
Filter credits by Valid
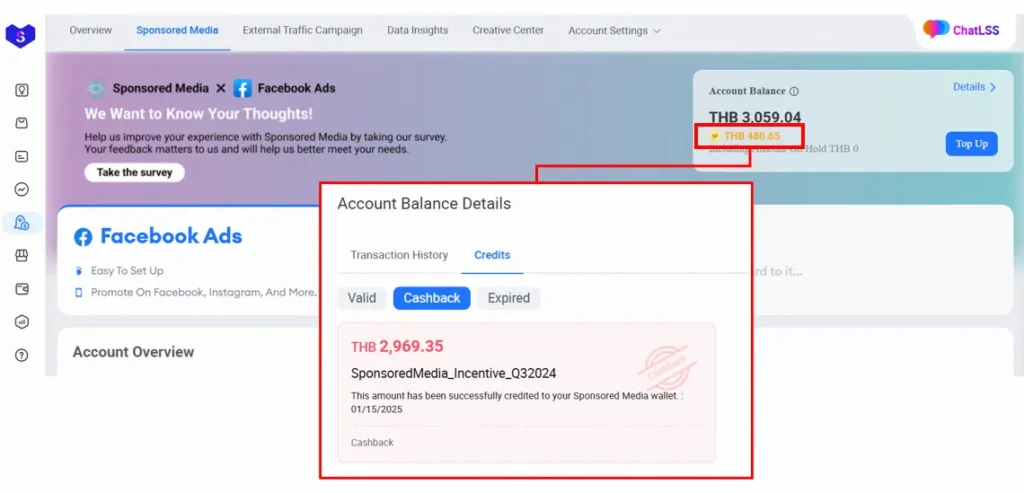[x=362, y=298]
